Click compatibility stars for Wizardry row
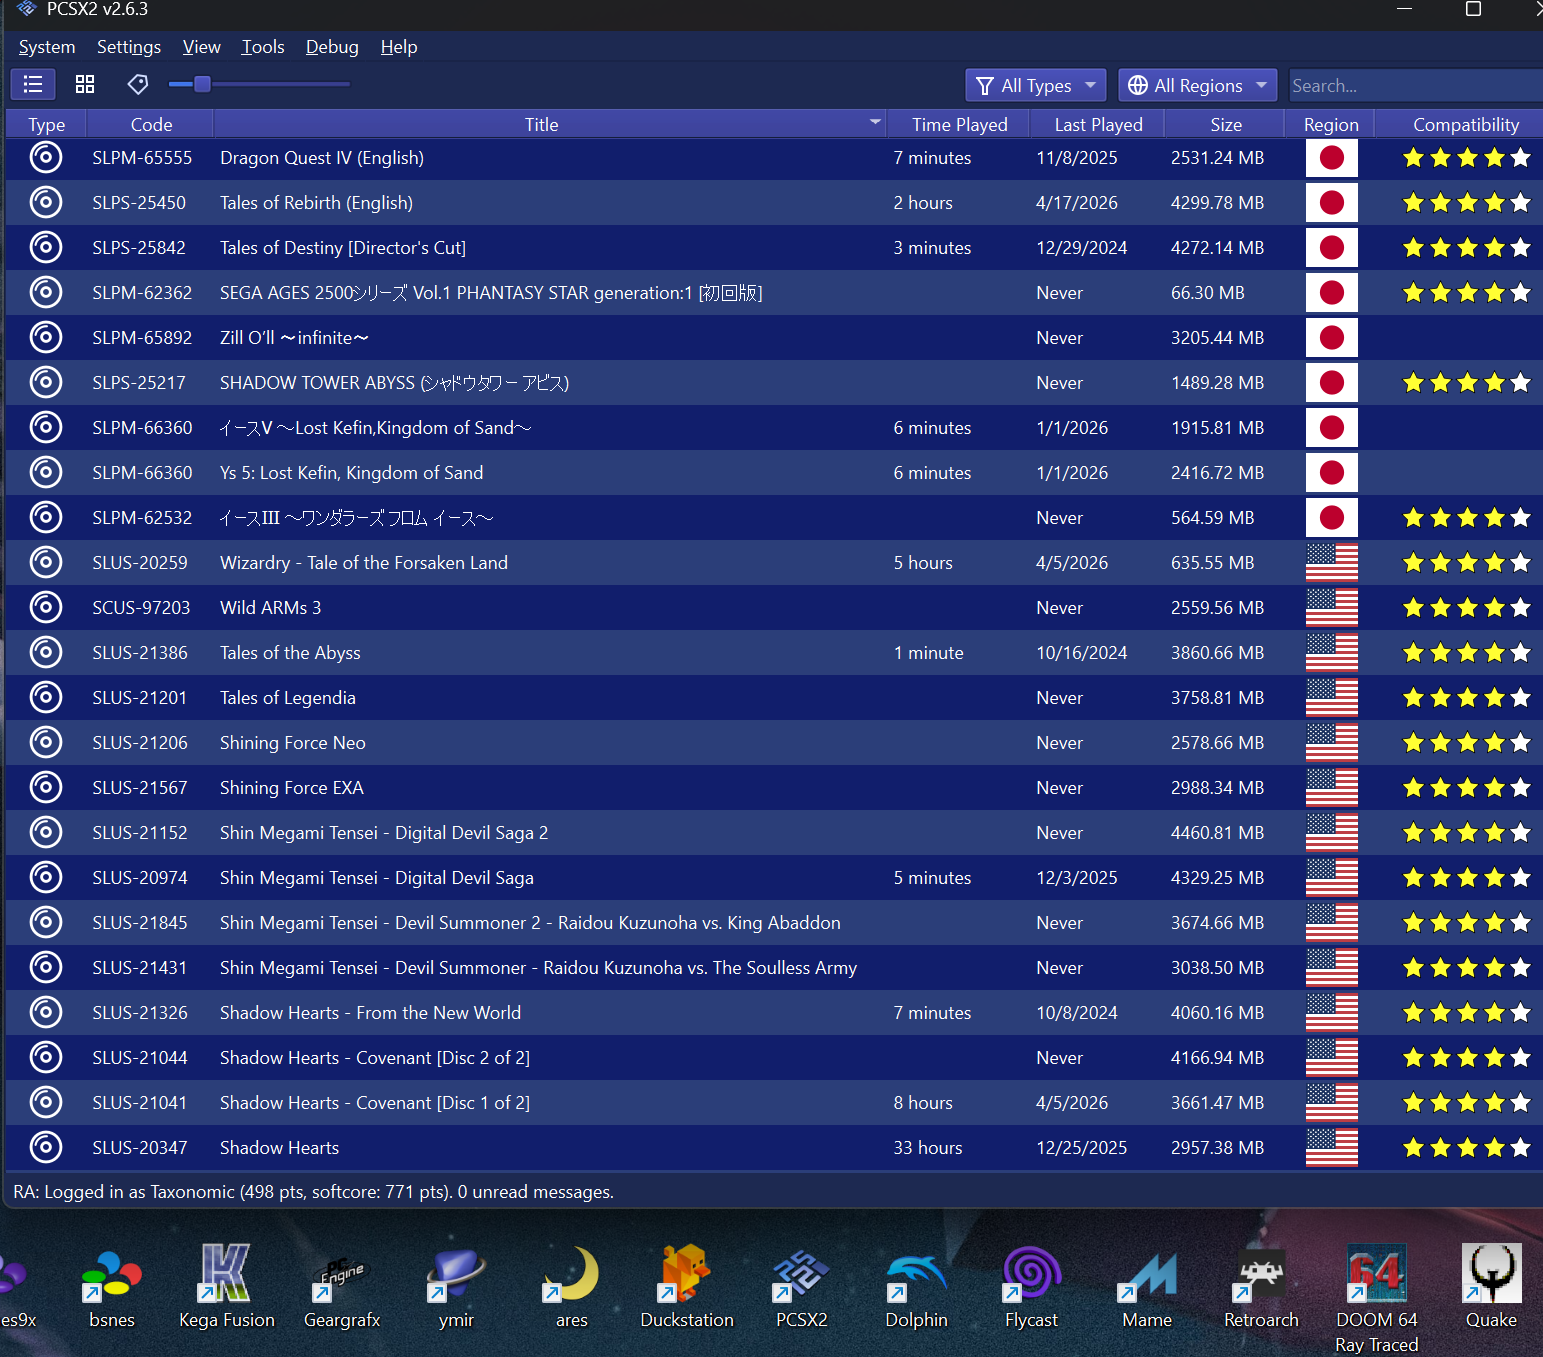Image resolution: width=1543 pixels, height=1357 pixels. point(1466,563)
